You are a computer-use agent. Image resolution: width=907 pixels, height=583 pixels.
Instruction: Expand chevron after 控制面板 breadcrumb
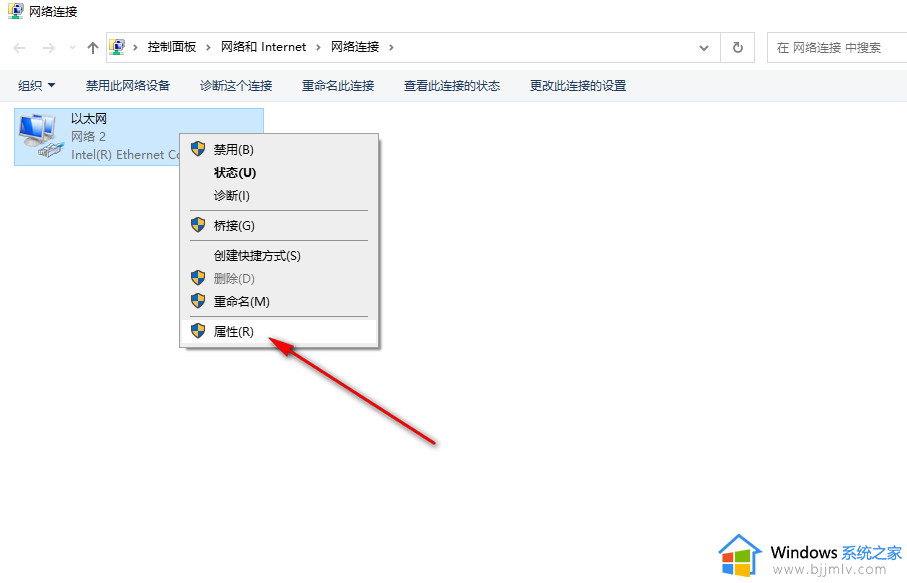(x=208, y=47)
